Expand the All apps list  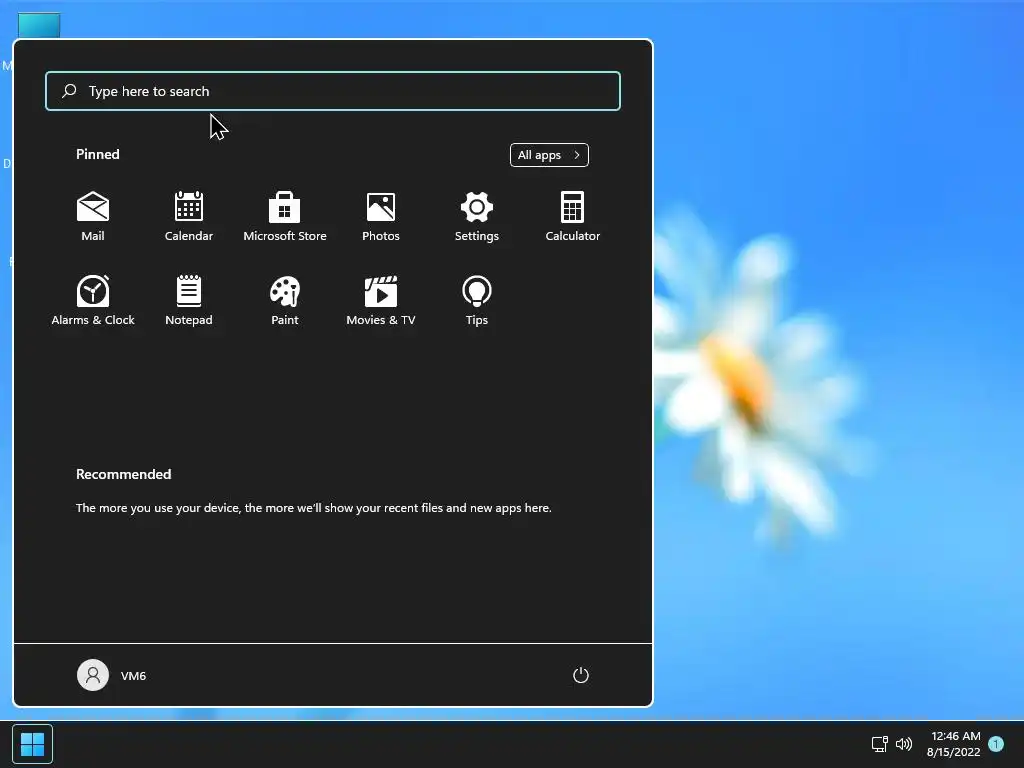(549, 155)
